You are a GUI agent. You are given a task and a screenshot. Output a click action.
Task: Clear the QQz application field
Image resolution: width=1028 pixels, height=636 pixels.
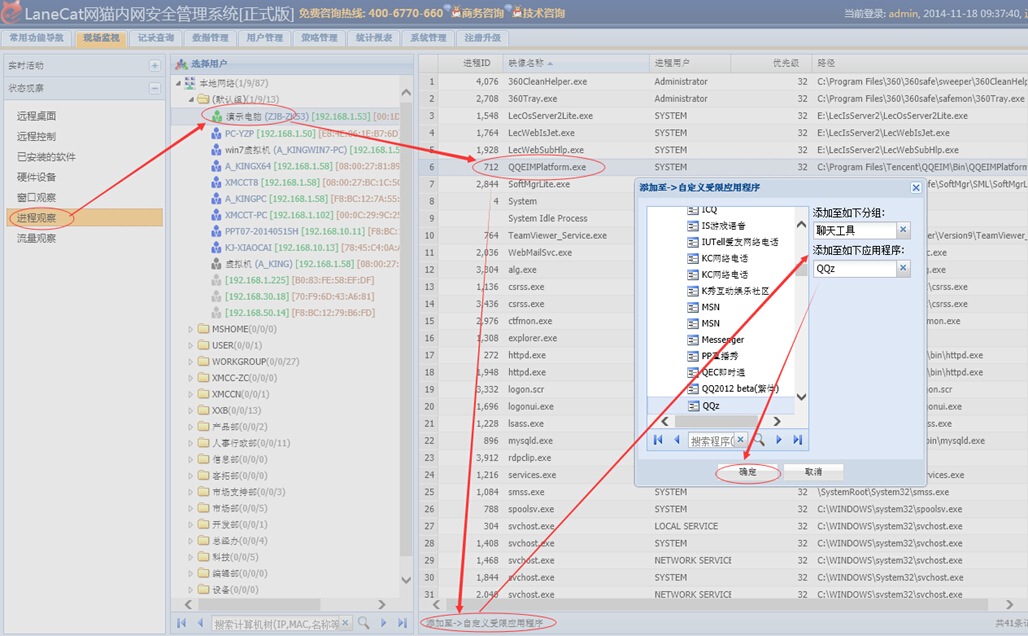[902, 268]
